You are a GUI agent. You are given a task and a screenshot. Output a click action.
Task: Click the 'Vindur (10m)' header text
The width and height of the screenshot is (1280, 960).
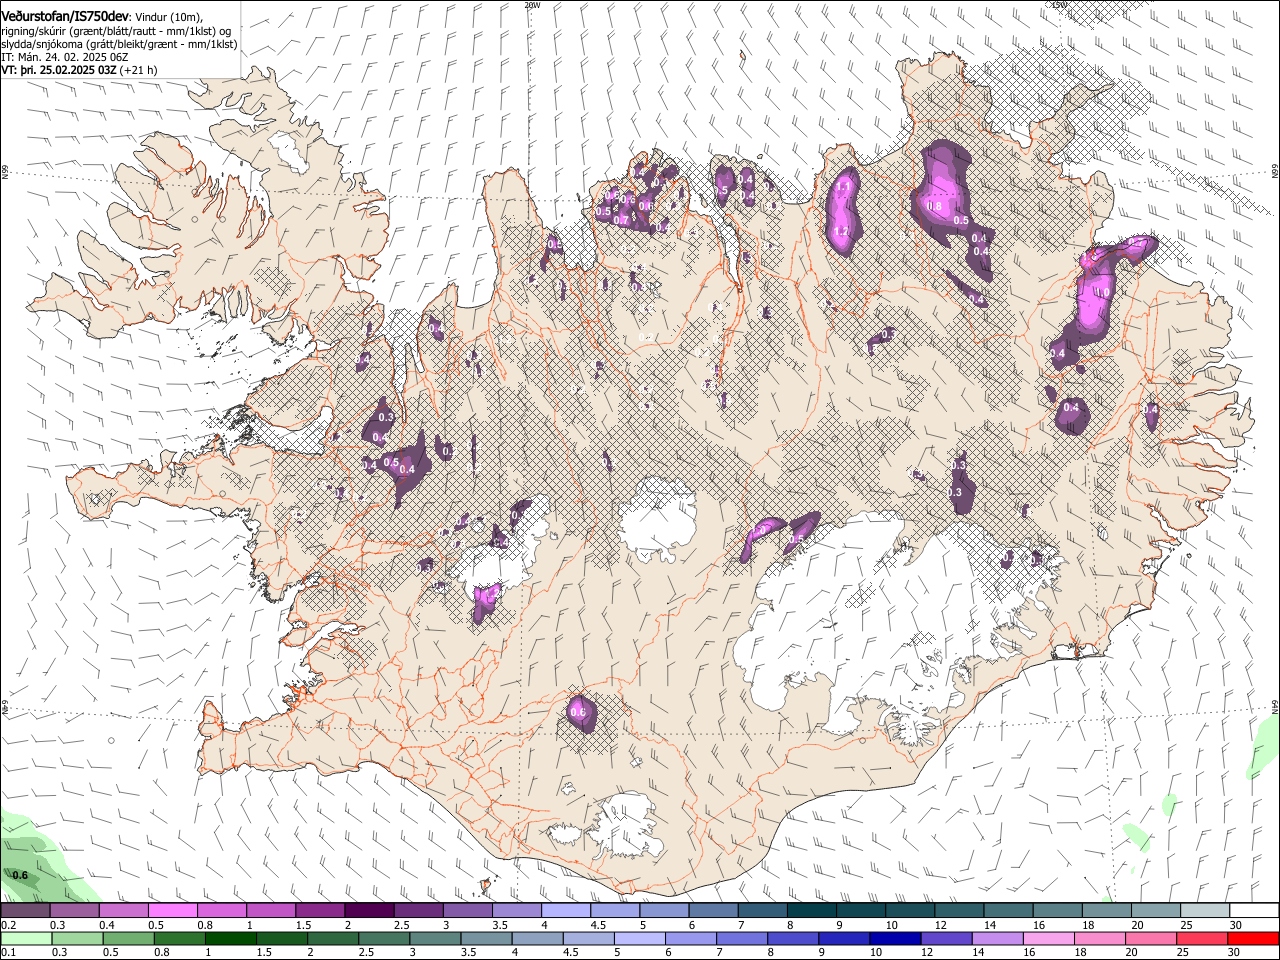coord(170,18)
